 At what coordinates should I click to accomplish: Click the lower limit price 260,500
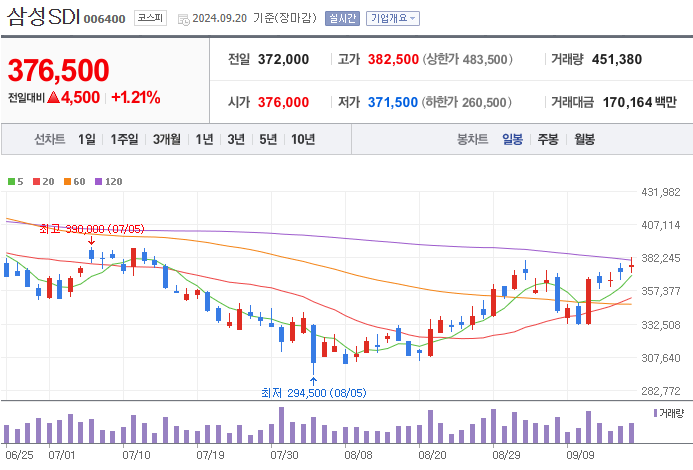coord(484,103)
